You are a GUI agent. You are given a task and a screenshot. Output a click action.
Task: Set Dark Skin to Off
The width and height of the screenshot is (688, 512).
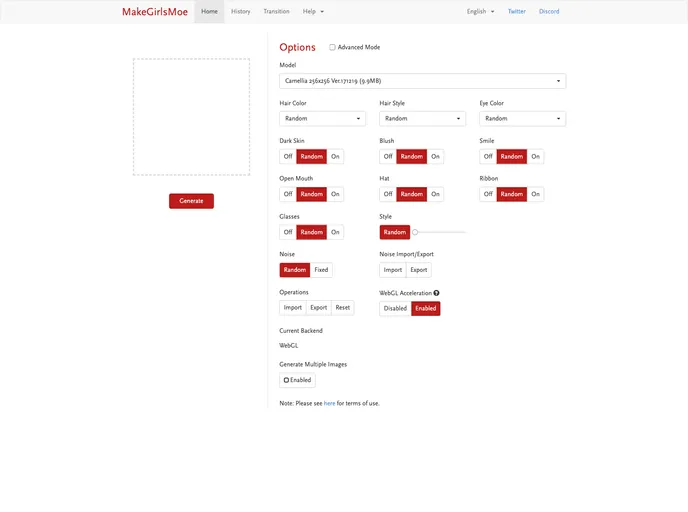click(288, 156)
